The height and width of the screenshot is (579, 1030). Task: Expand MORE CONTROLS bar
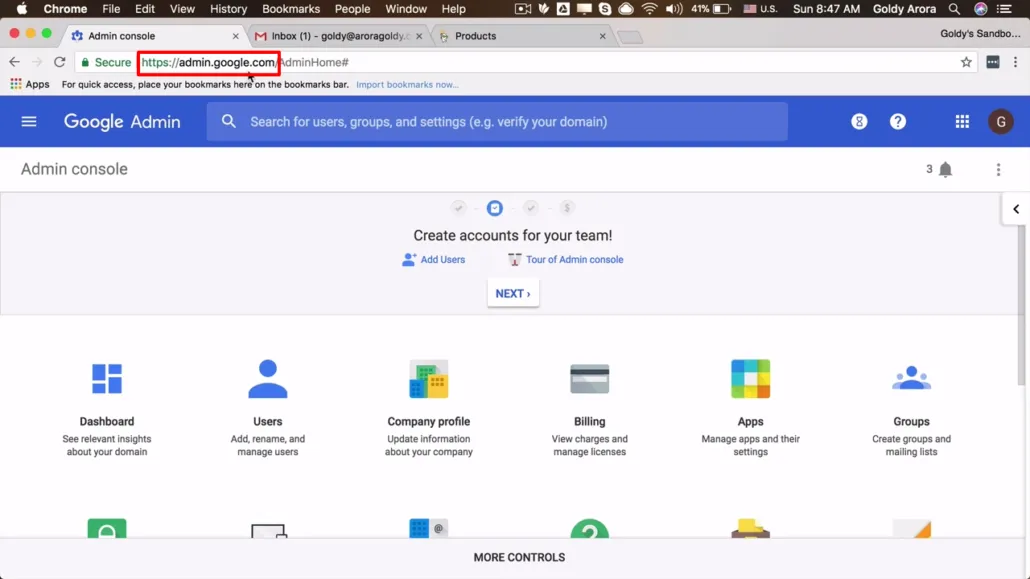coord(519,557)
